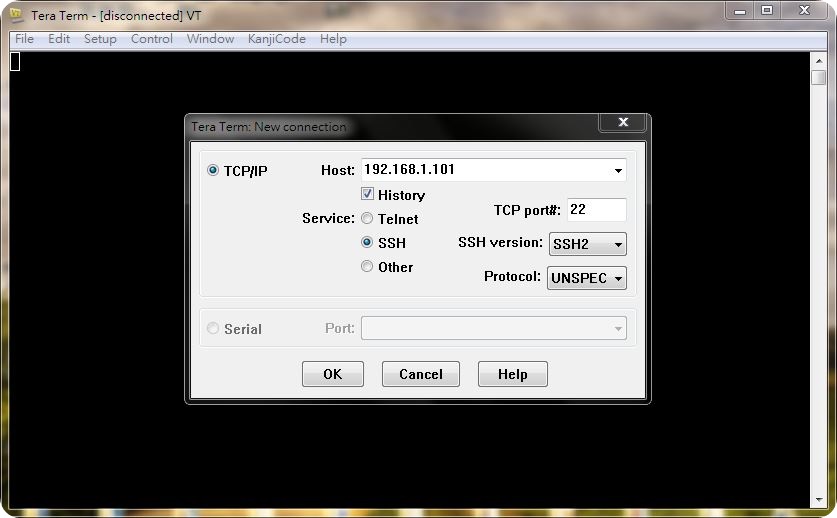Open the Setup menu

point(100,39)
